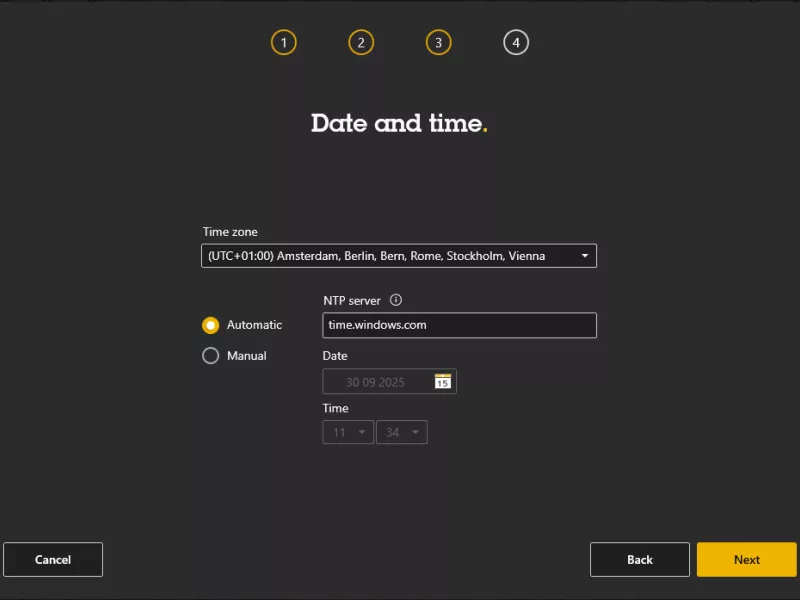Click the NTP server info icon
800x600 pixels.
[398, 300]
